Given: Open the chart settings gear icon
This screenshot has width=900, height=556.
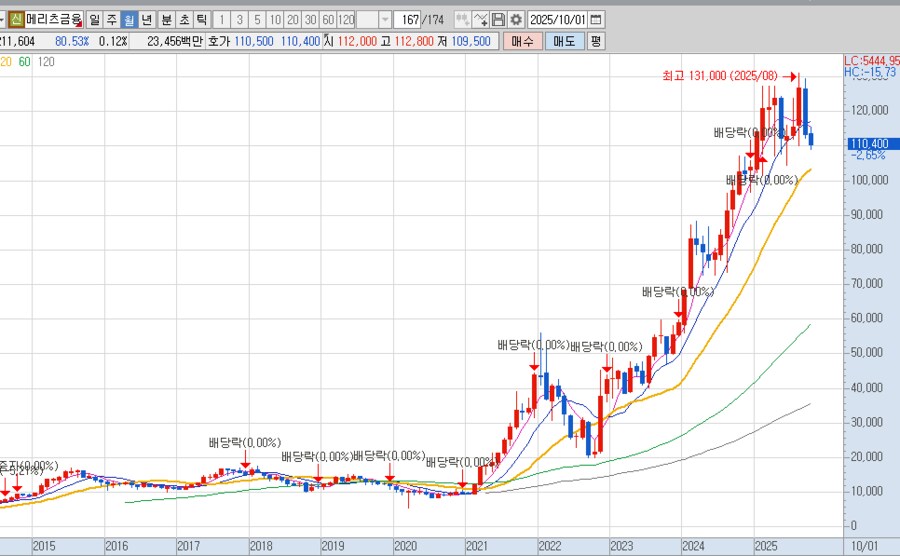Looking at the screenshot, I should (x=516, y=19).
